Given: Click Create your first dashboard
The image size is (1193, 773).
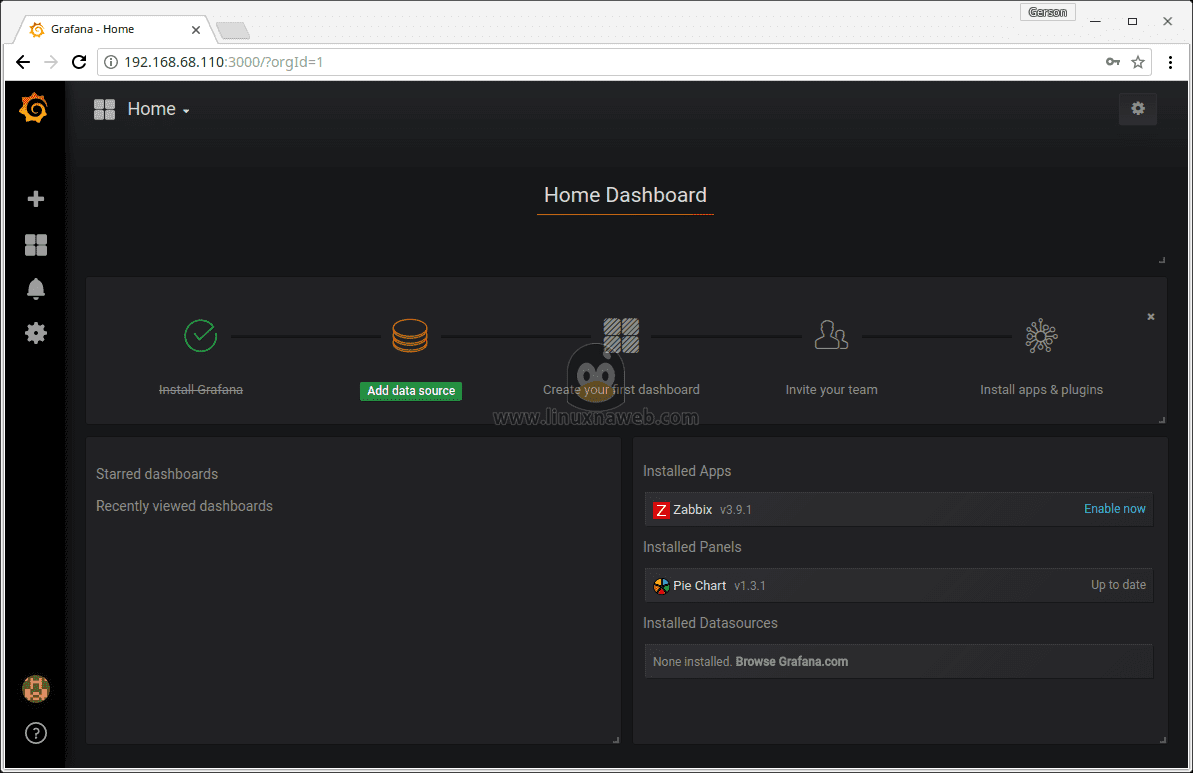Looking at the screenshot, I should tap(621, 390).
